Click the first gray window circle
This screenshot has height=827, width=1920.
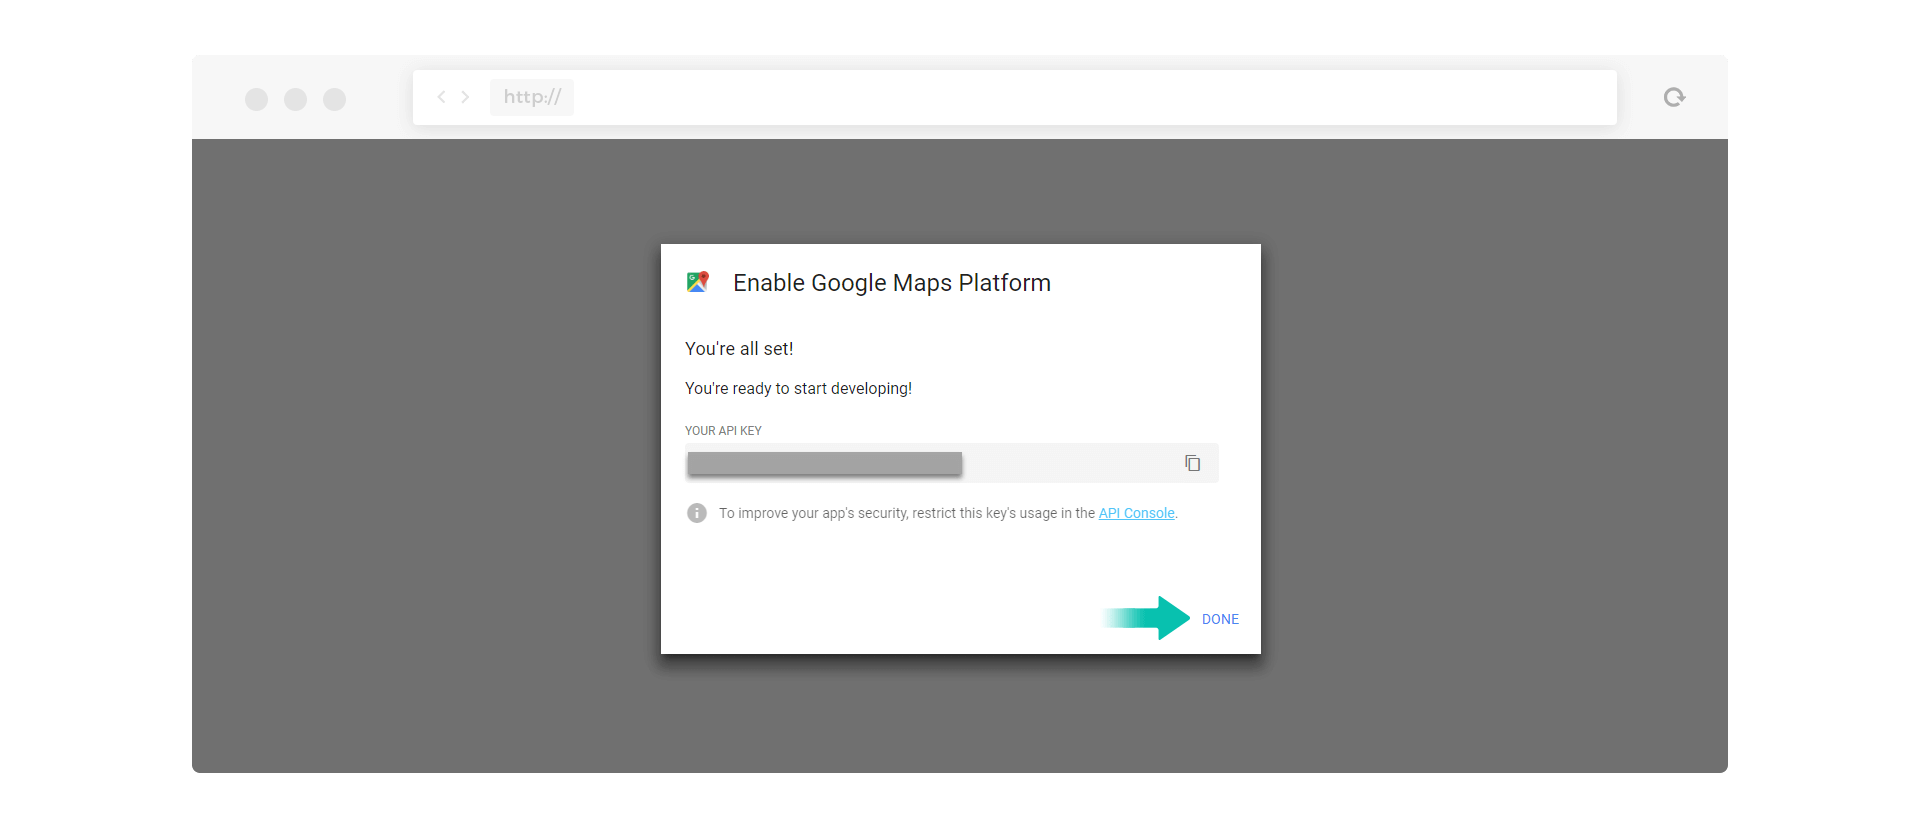[x=256, y=99]
